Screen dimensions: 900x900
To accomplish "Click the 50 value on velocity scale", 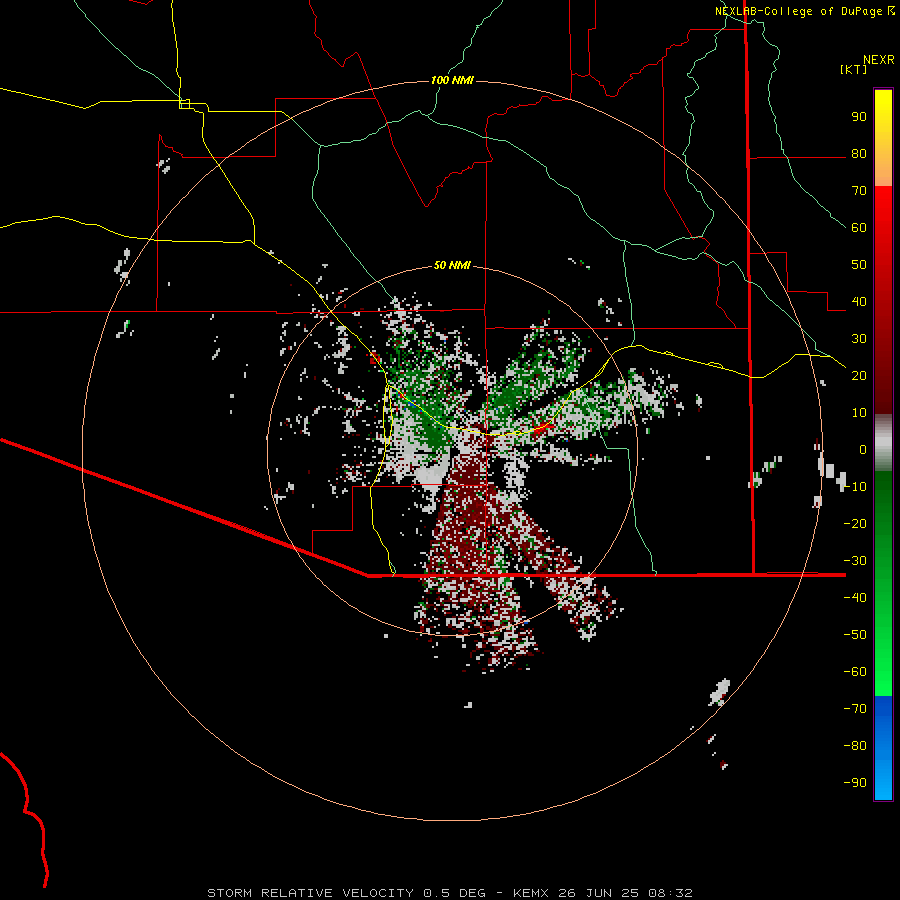I will pos(859,265).
